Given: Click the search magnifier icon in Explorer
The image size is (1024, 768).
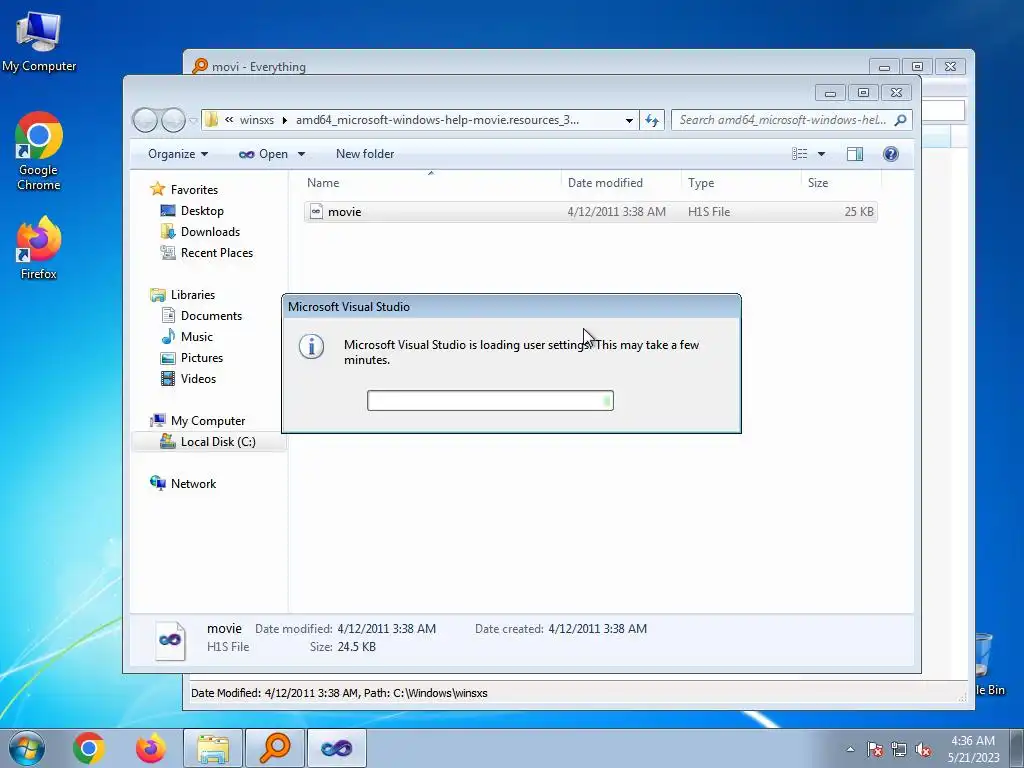Looking at the screenshot, I should pos(901,120).
